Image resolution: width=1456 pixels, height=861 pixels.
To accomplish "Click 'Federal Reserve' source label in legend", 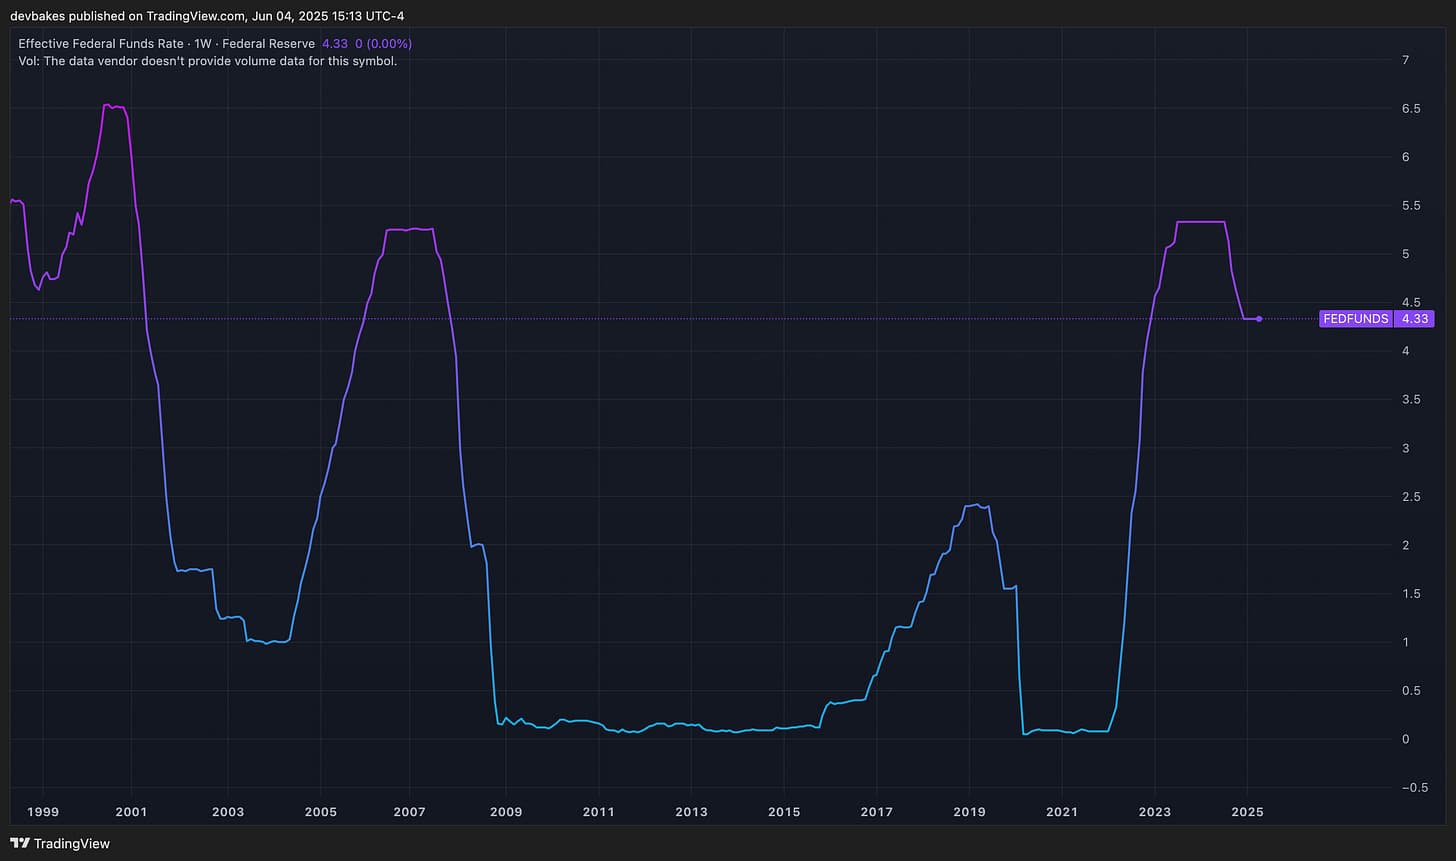I will tap(268, 44).
